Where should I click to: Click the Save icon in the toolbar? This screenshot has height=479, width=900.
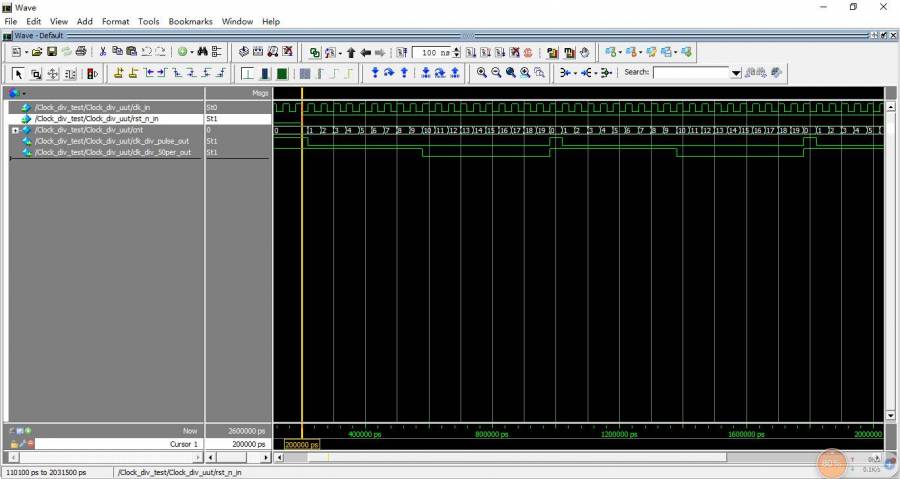(x=52, y=52)
